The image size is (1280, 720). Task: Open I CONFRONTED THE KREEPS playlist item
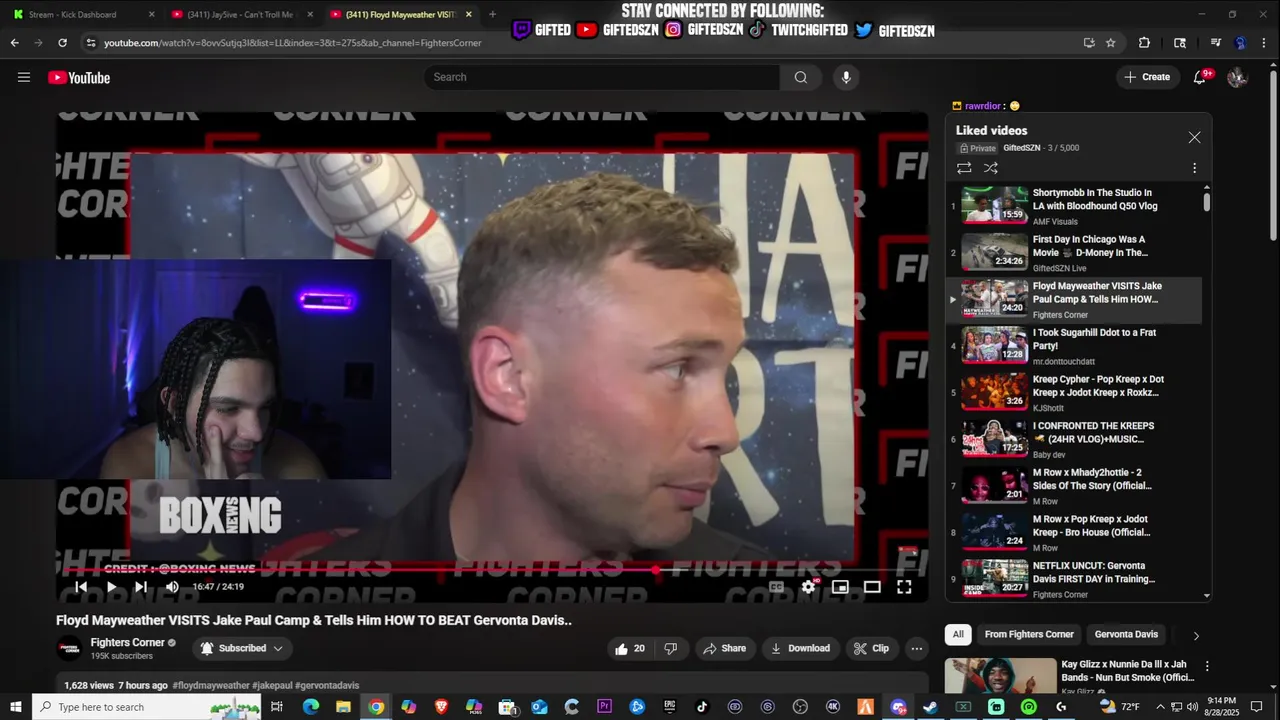[x=1075, y=439]
